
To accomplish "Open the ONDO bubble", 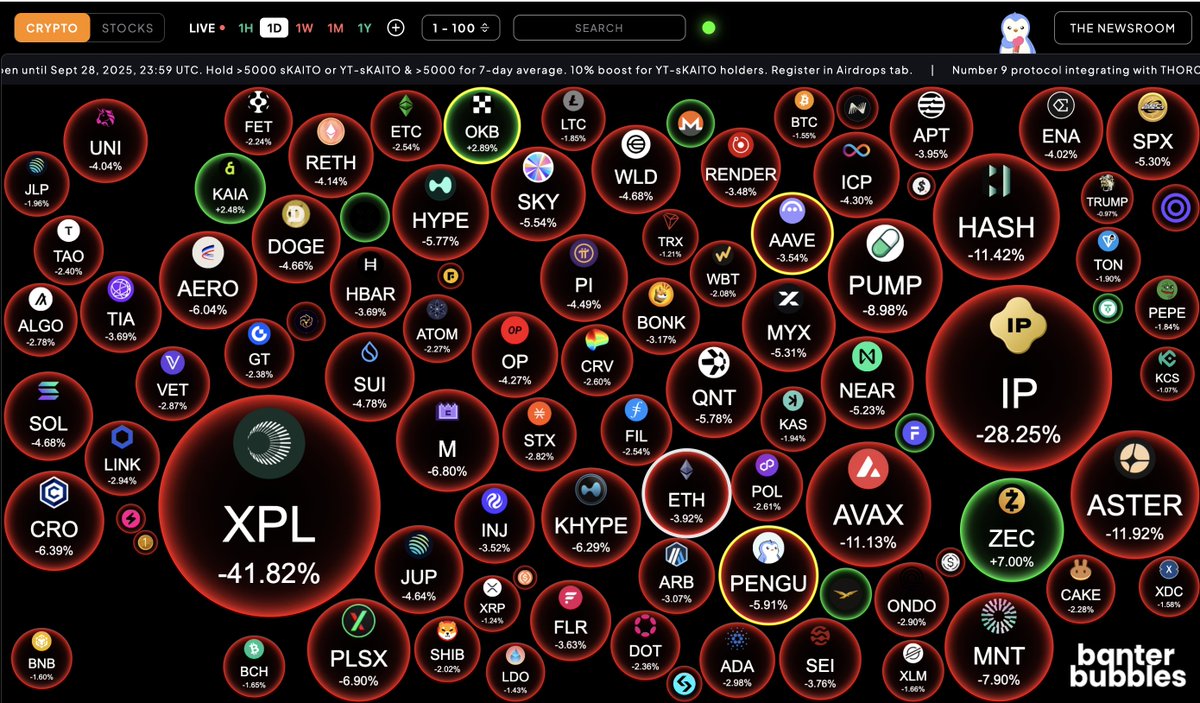I will [912, 599].
